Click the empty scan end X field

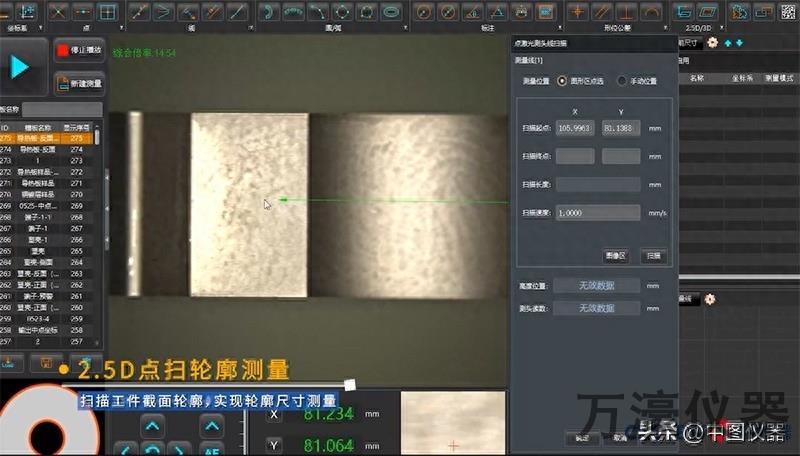point(575,156)
